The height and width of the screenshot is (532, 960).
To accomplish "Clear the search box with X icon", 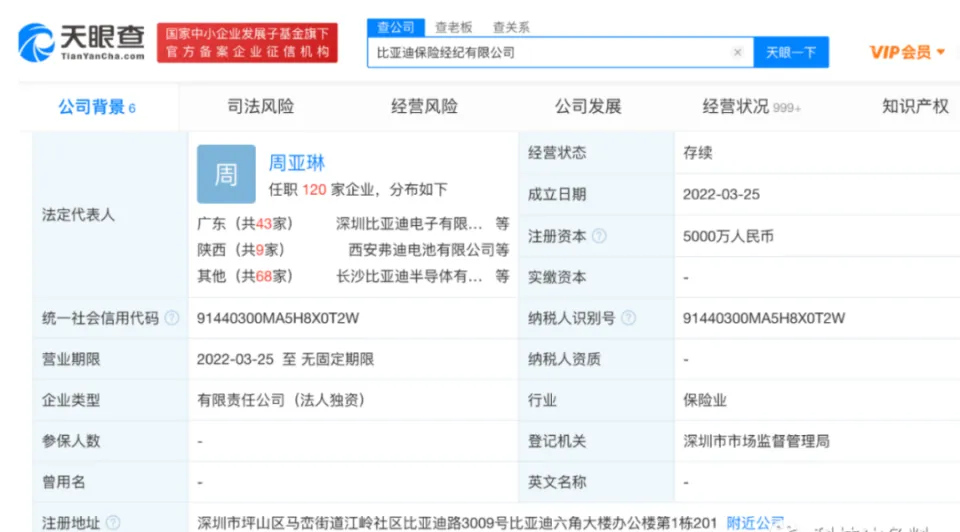I will [x=738, y=52].
